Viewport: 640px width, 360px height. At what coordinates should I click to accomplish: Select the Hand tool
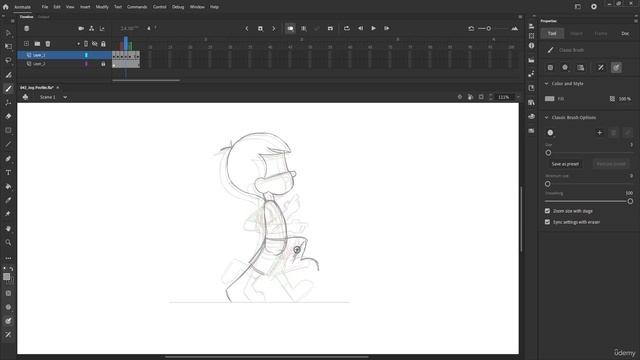[8, 229]
